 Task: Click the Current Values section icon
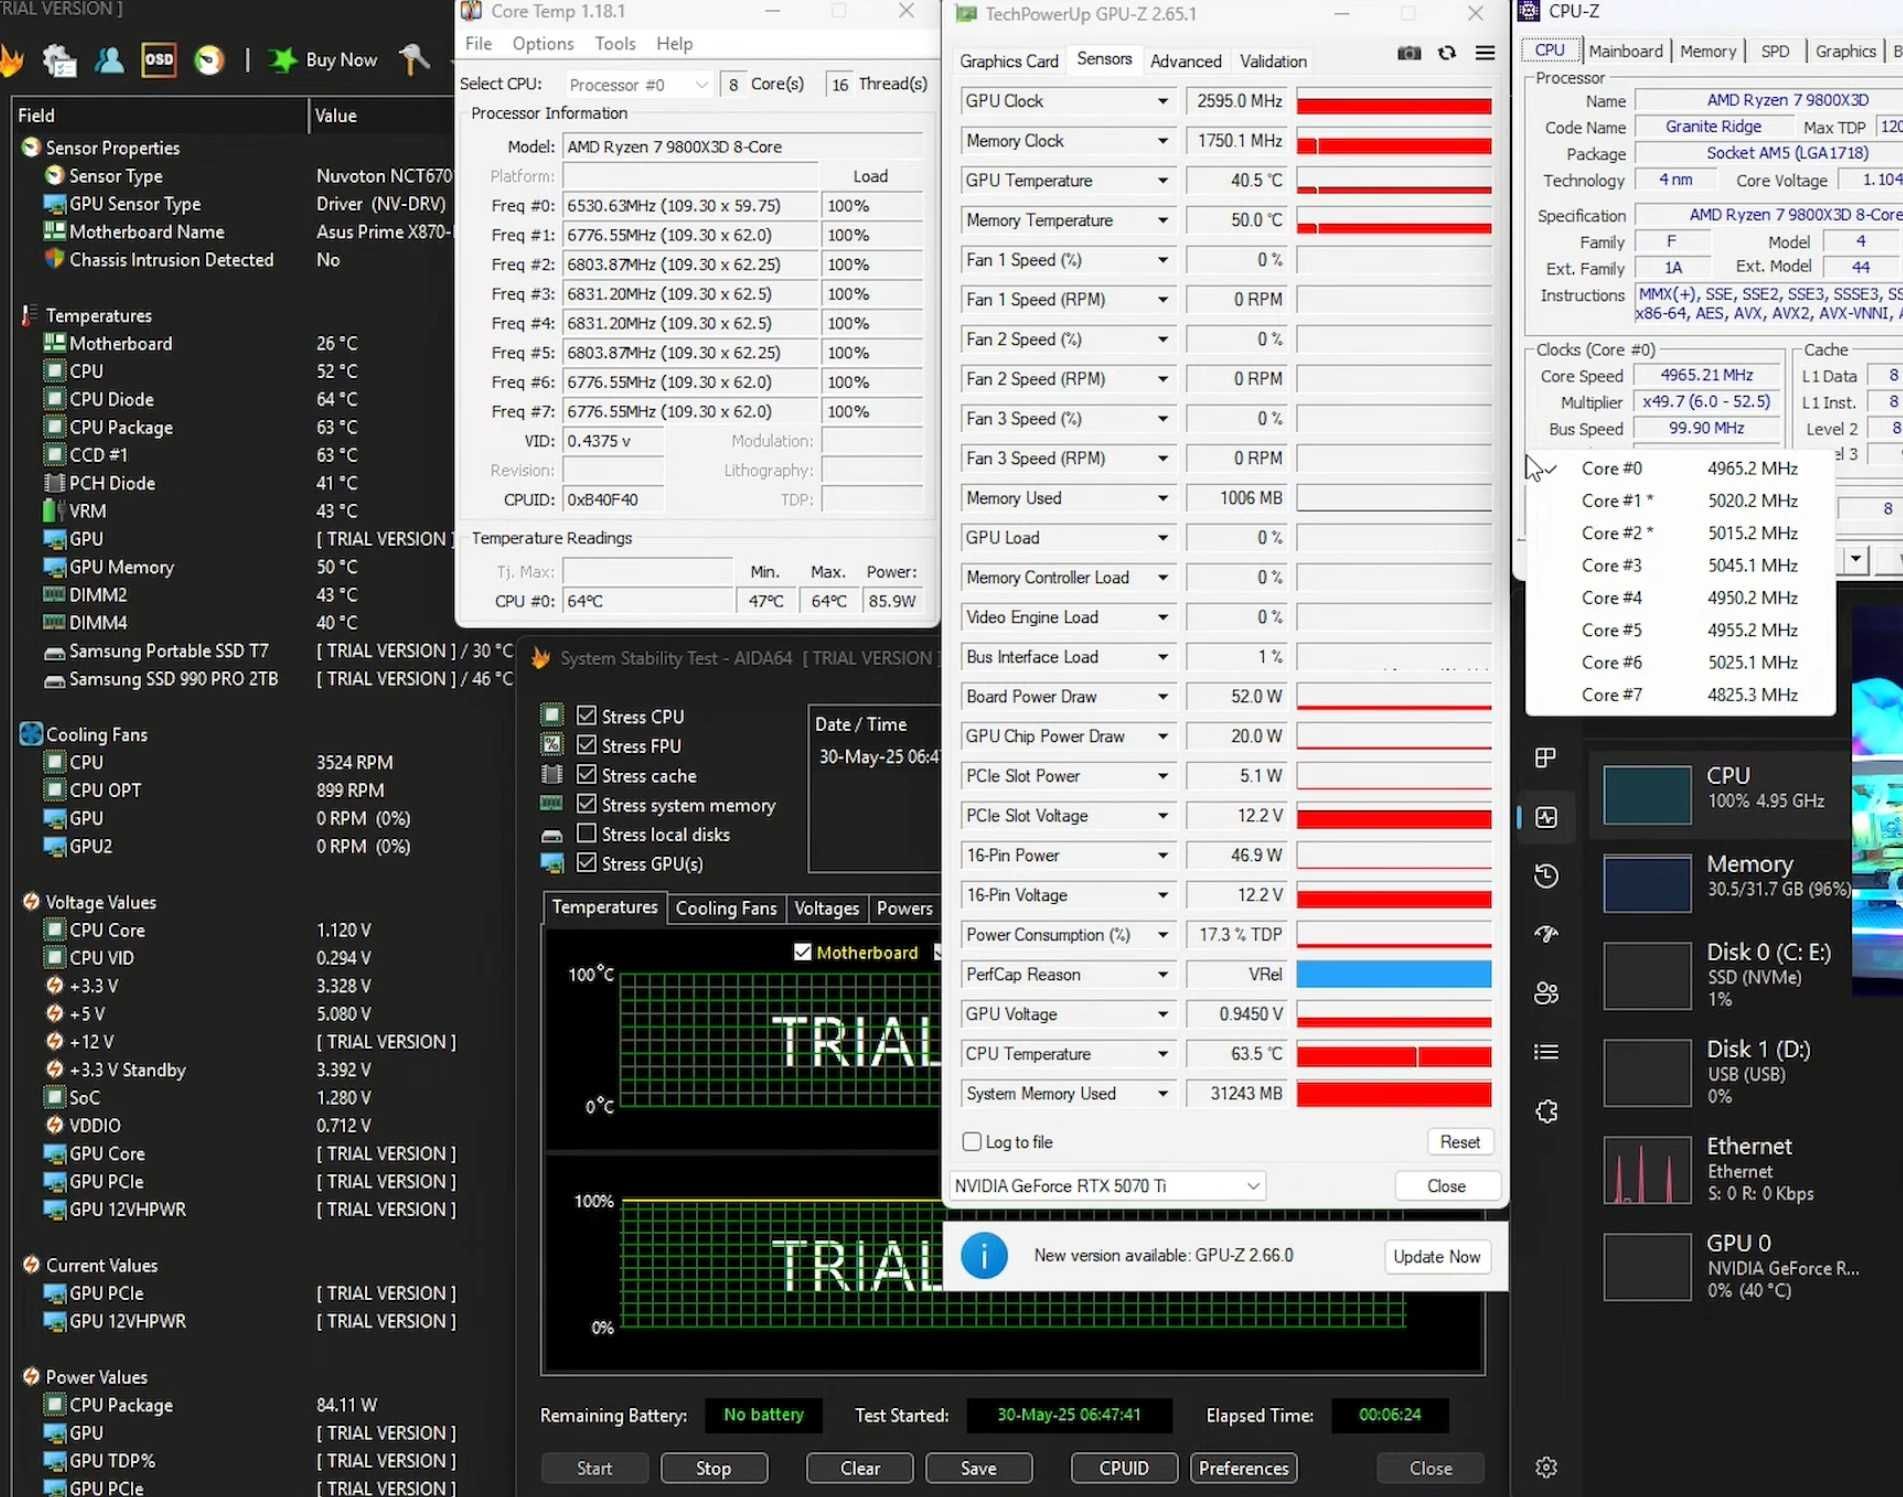pyautogui.click(x=31, y=1265)
